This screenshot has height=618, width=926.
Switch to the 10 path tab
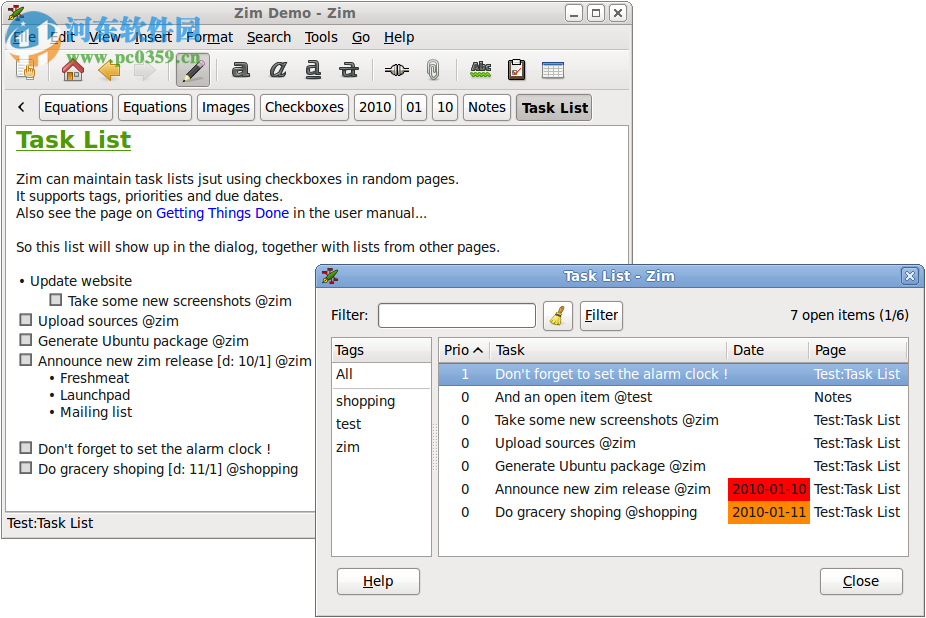pyautogui.click(x=445, y=108)
